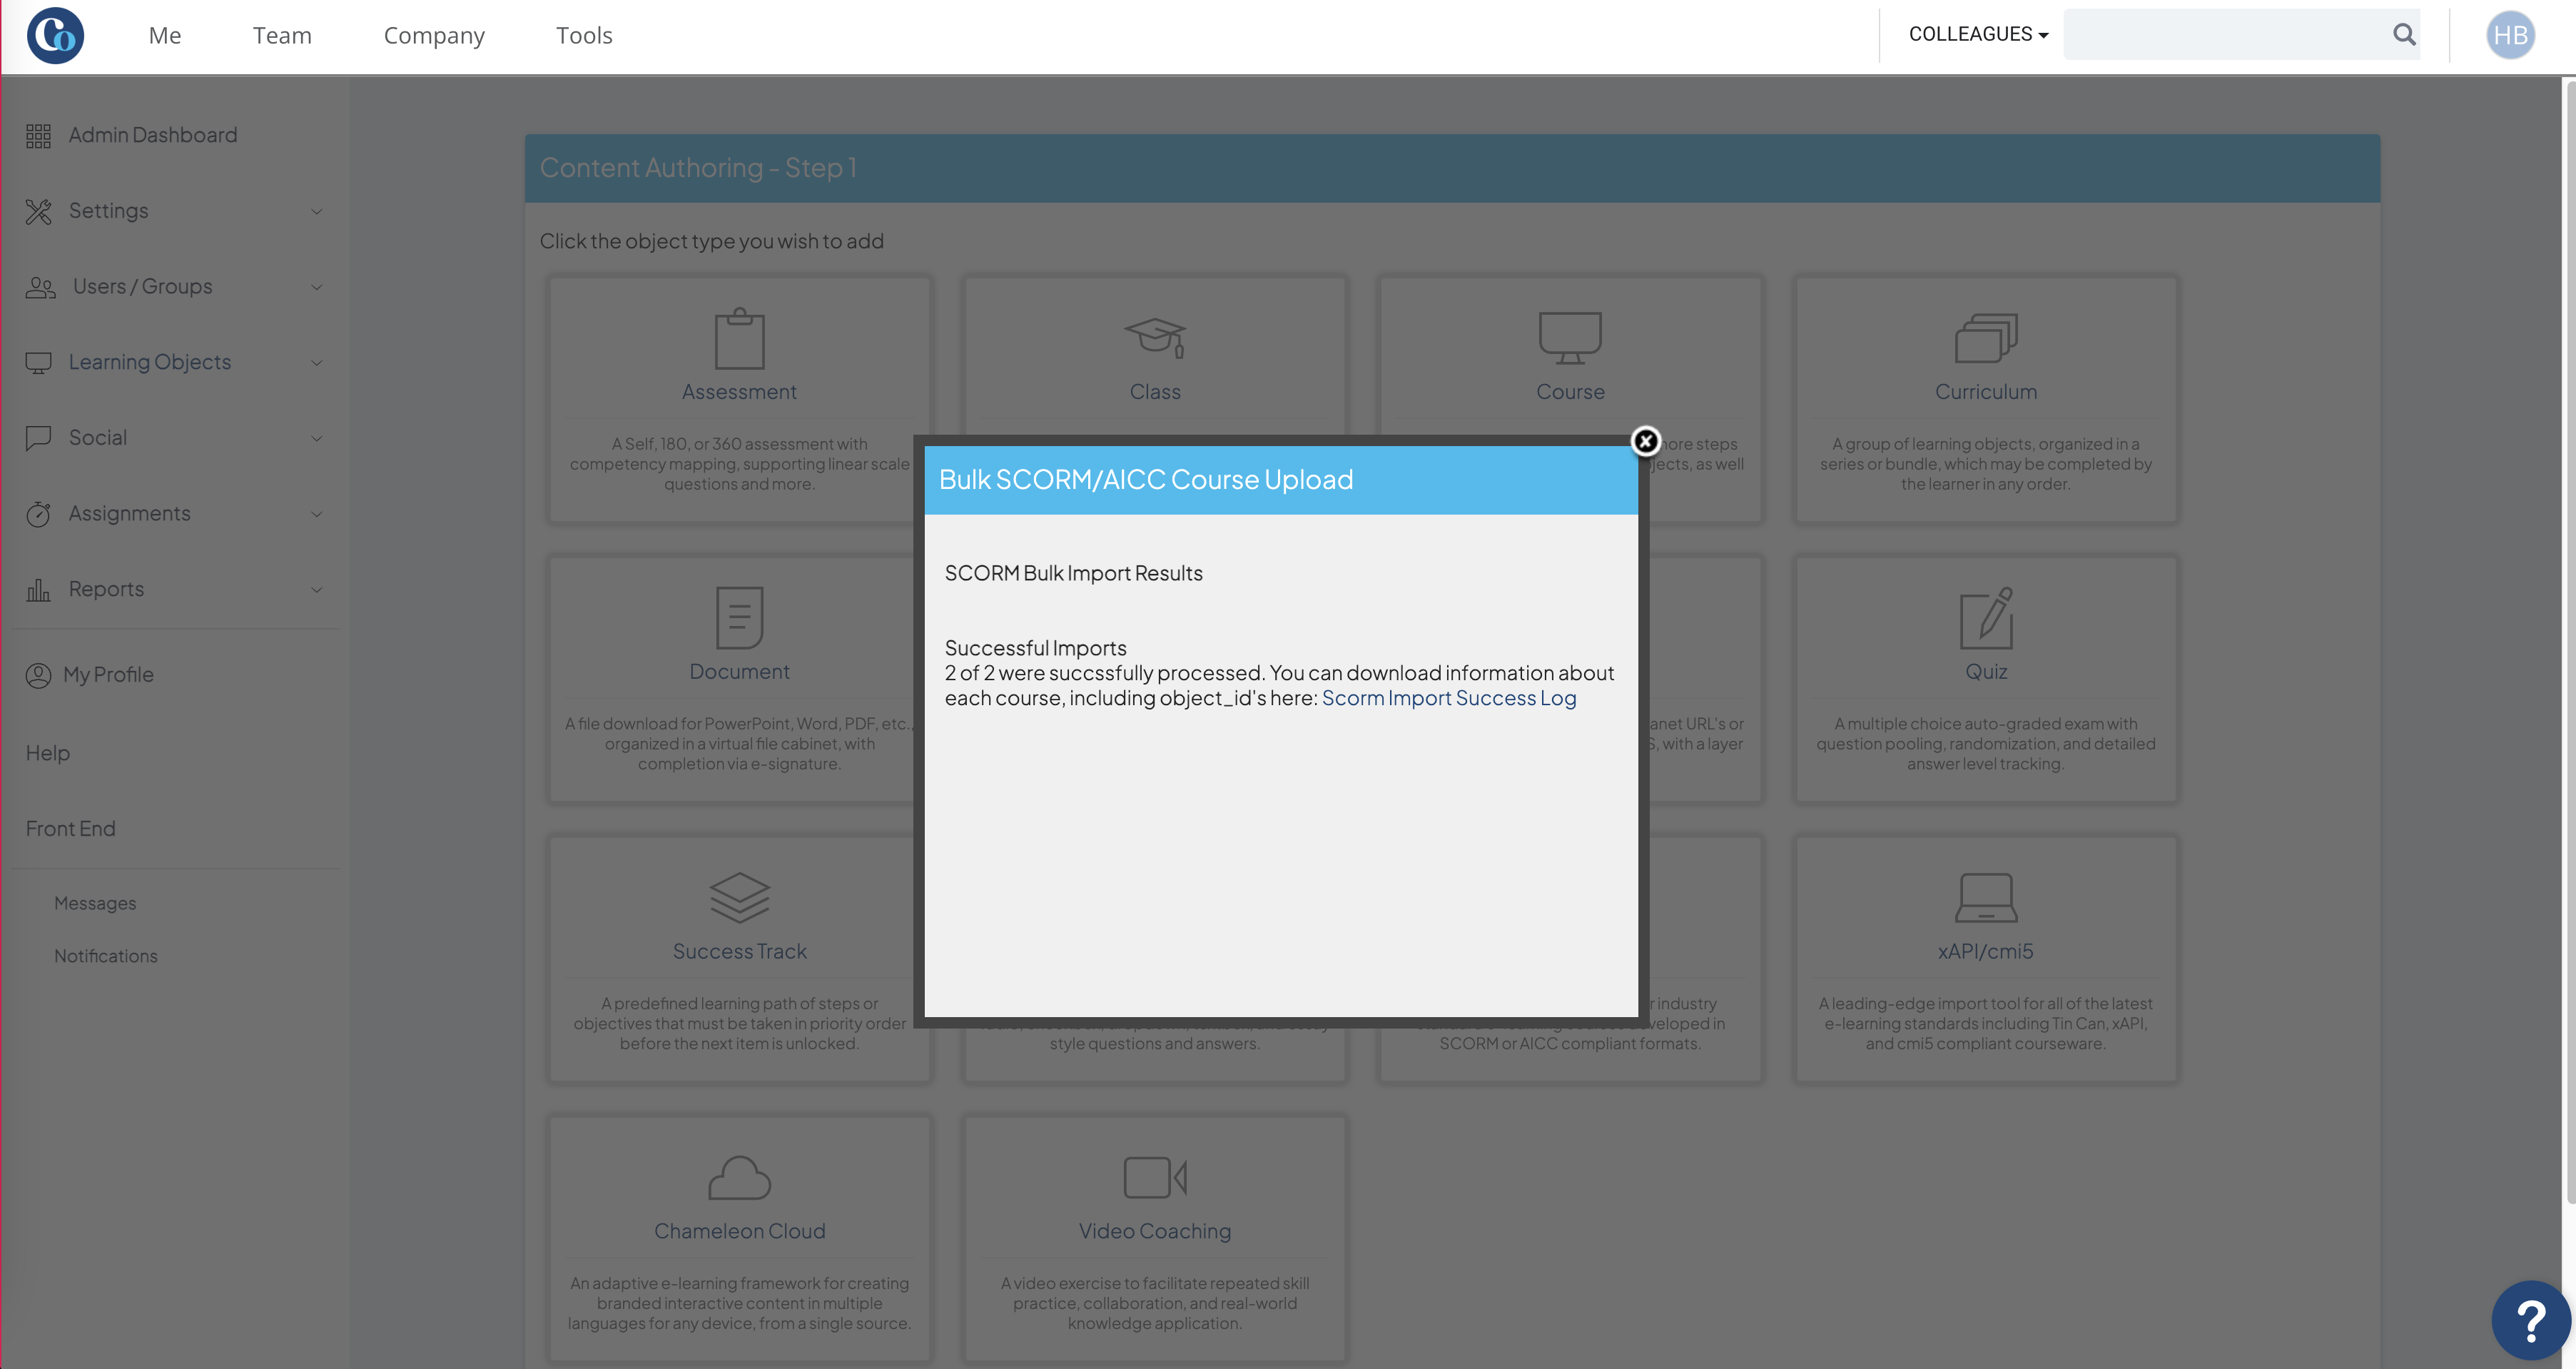The width and height of the screenshot is (2576, 1369).
Task: Click the My Profile person icon
Action: pyautogui.click(x=38, y=676)
